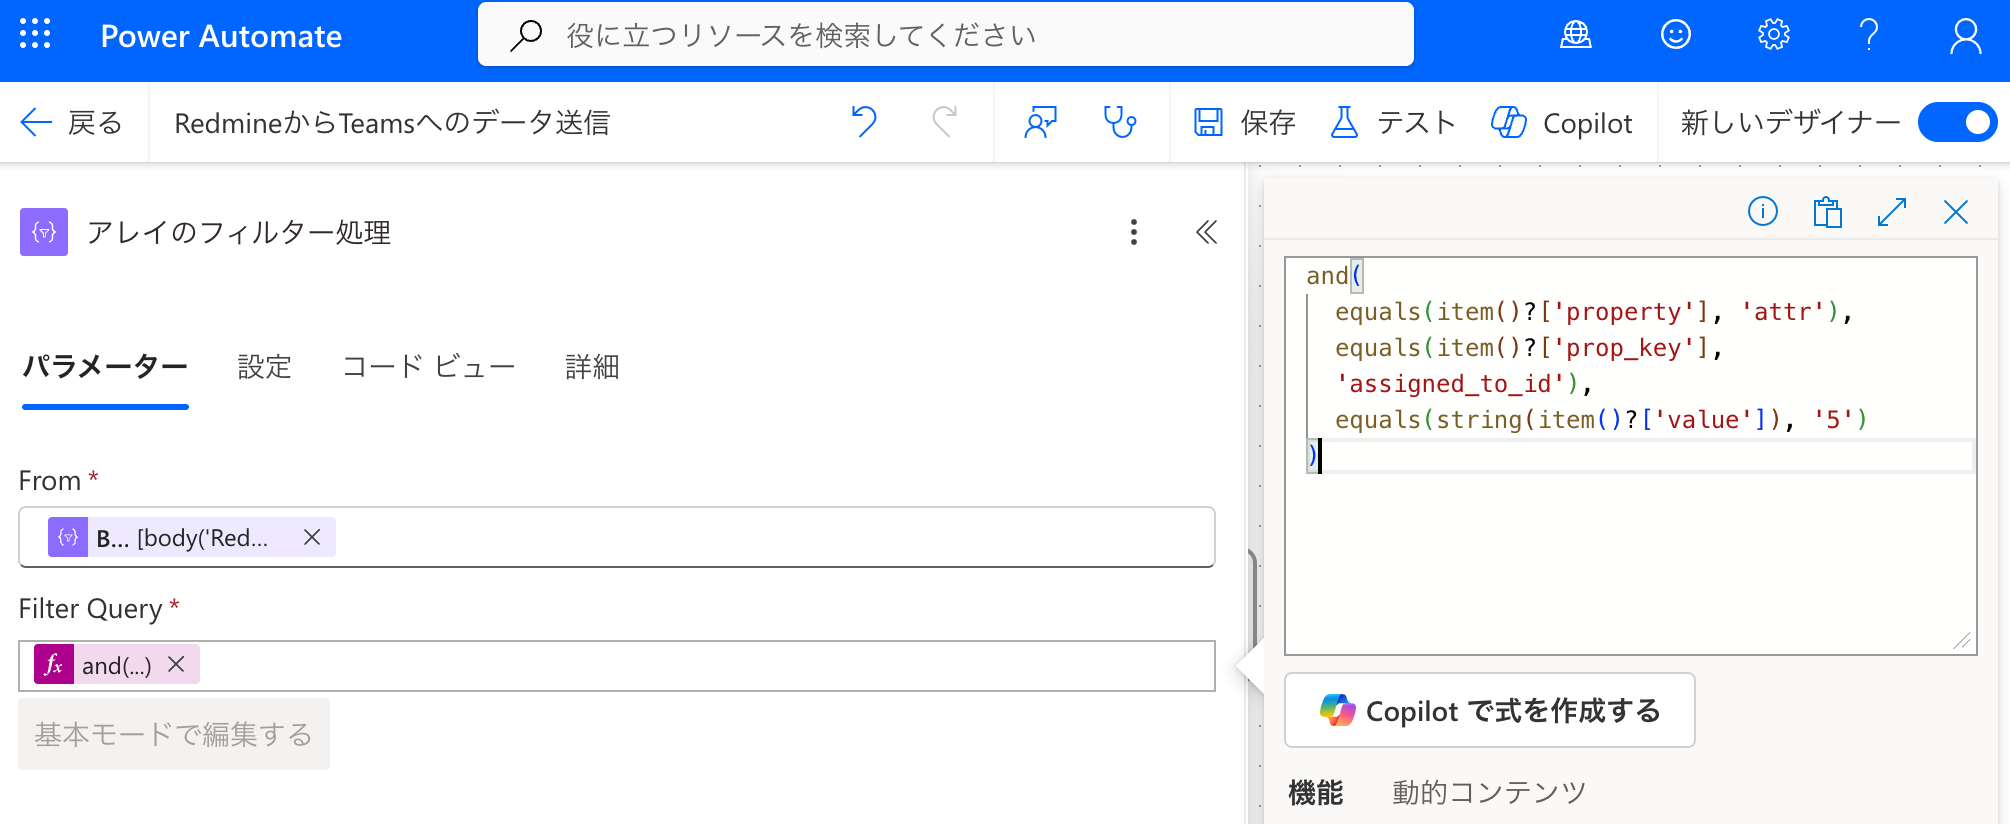
Task: Click the magnifier search icon
Action: pyautogui.click(x=526, y=35)
